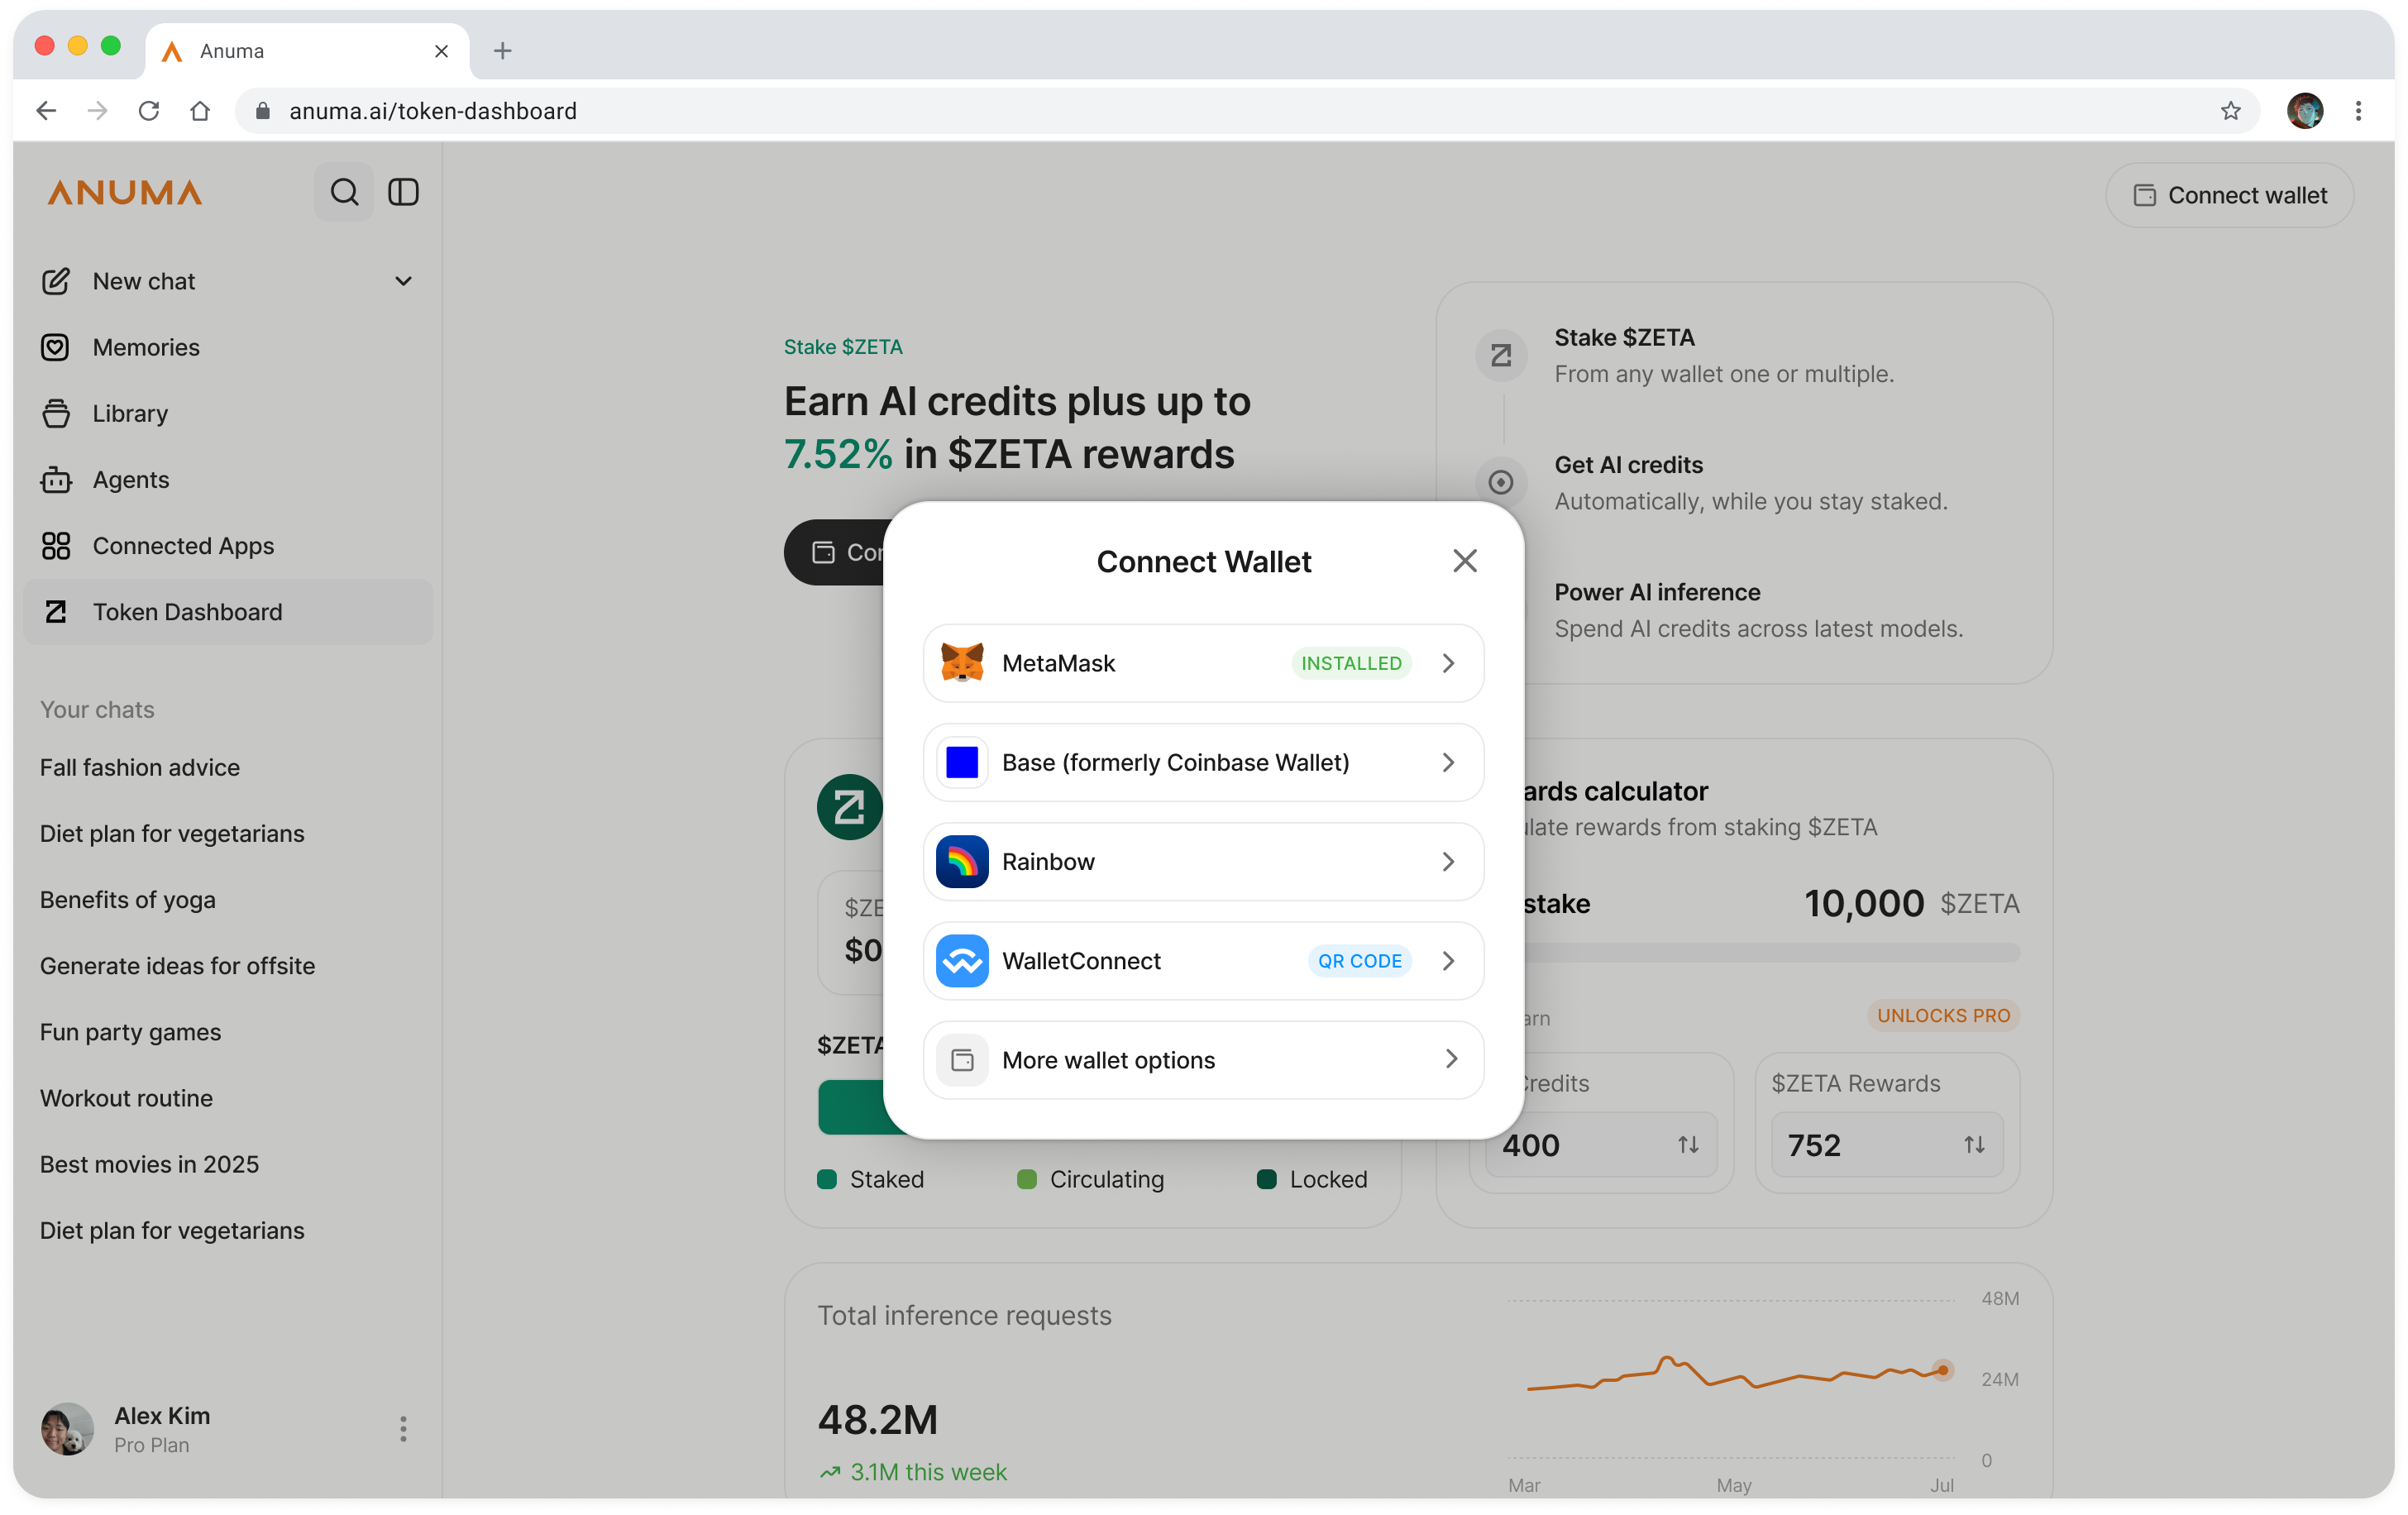Click the Stake $ZETA step icon
Image resolution: width=2408 pixels, height=1515 pixels.
[x=1501, y=355]
